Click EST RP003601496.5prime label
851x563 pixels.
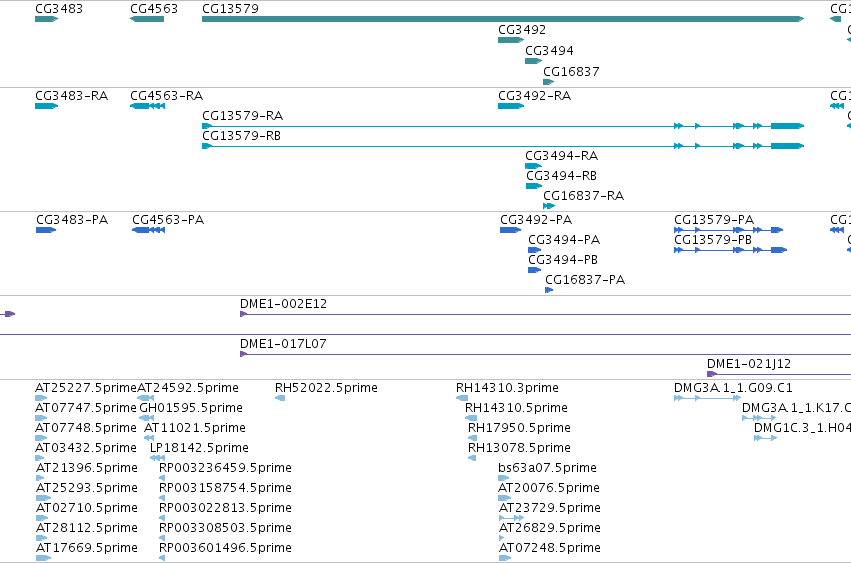tap(225, 549)
